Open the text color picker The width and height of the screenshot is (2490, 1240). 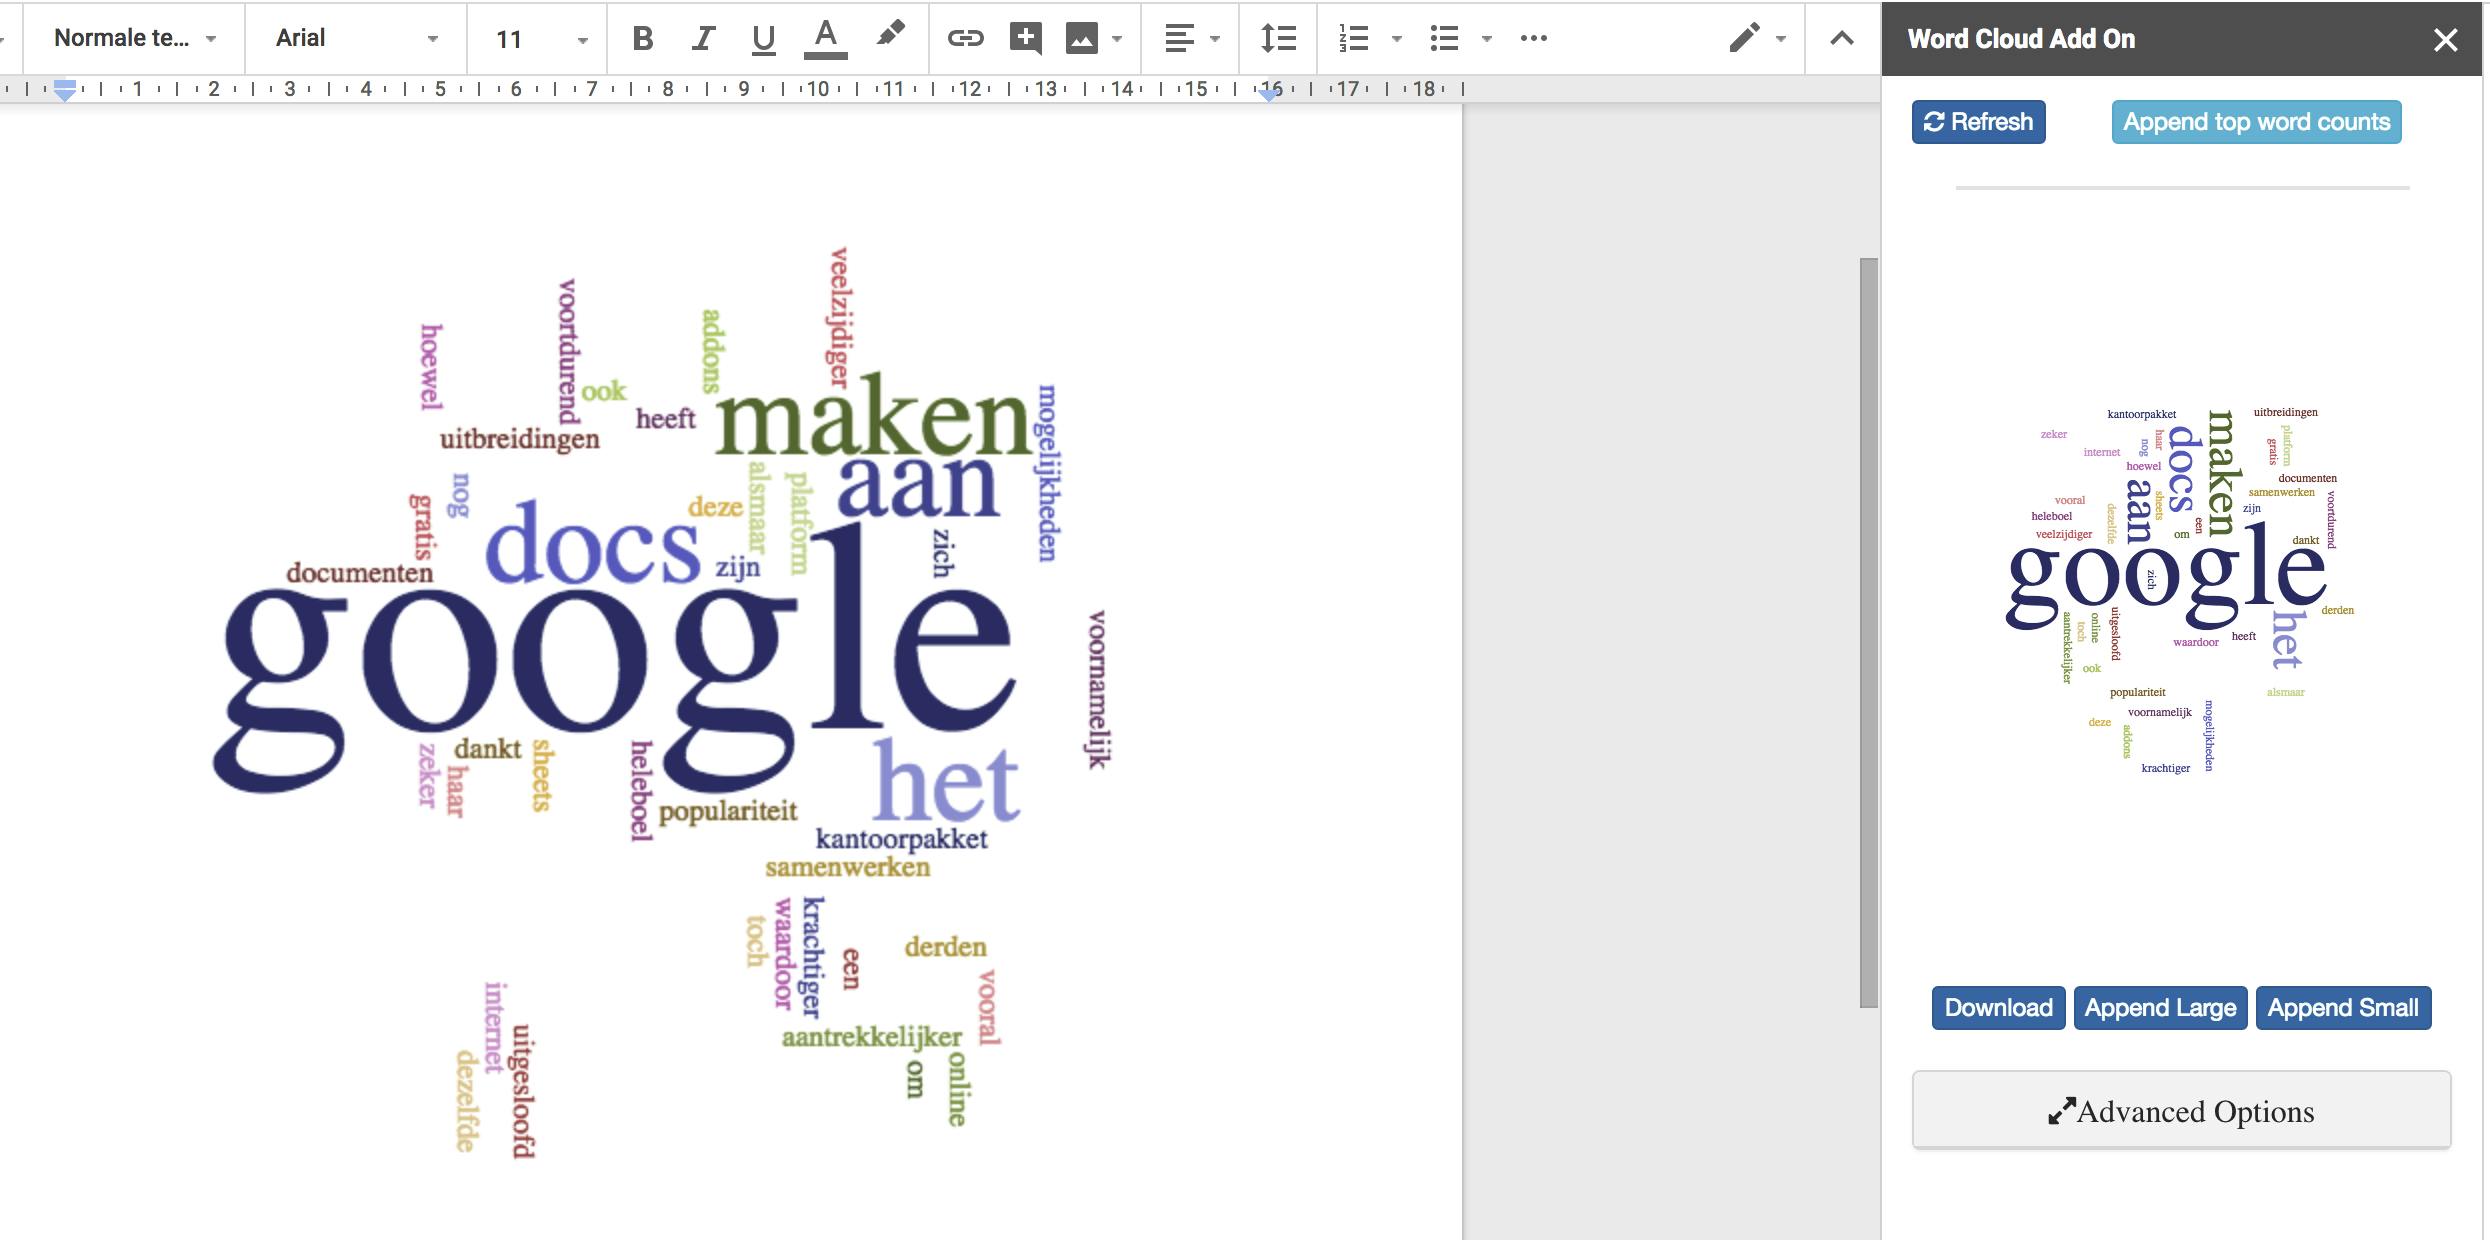[825, 38]
